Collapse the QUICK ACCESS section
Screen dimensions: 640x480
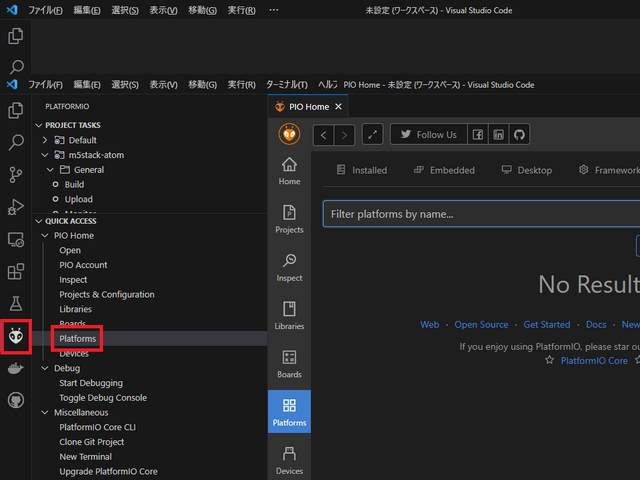39,221
